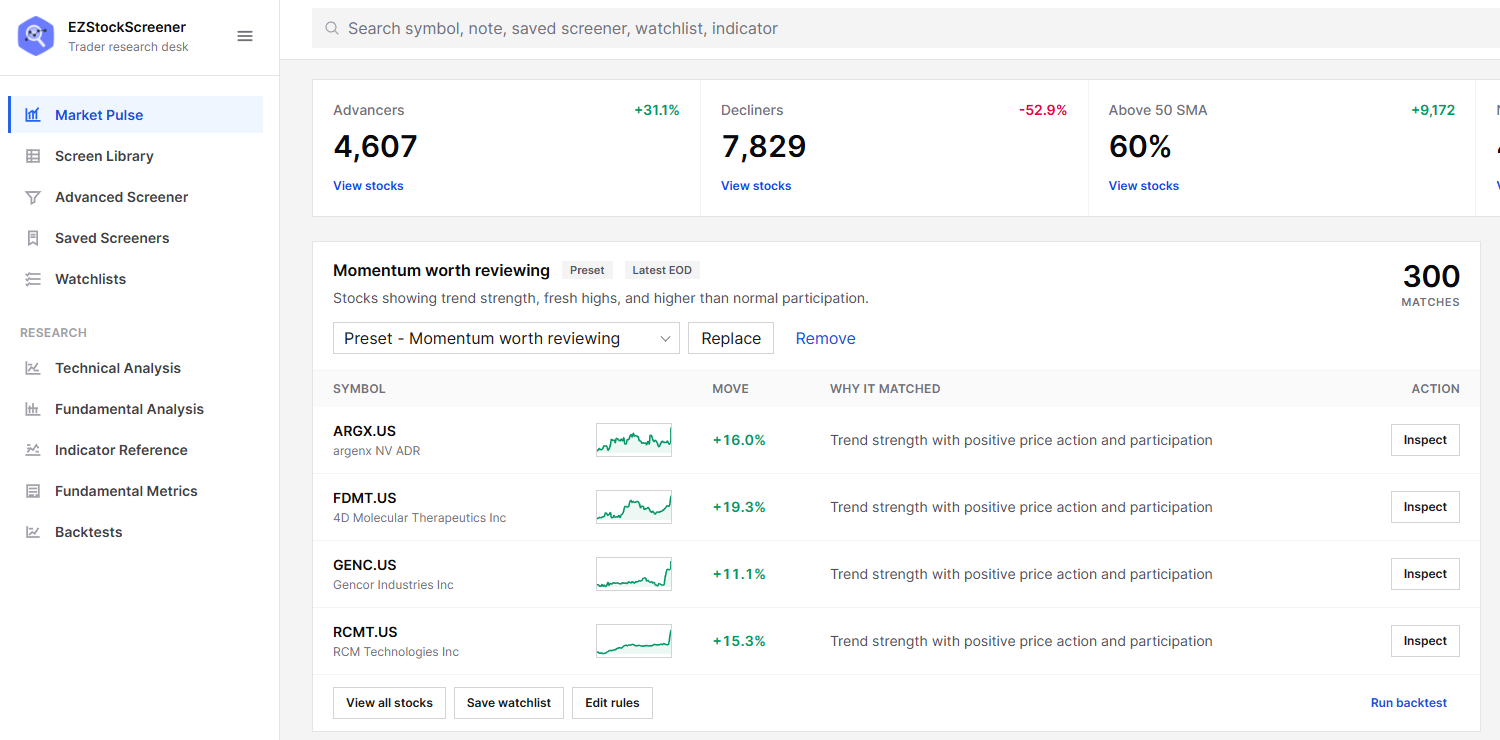Open Saved Screeners

click(x=136, y=238)
